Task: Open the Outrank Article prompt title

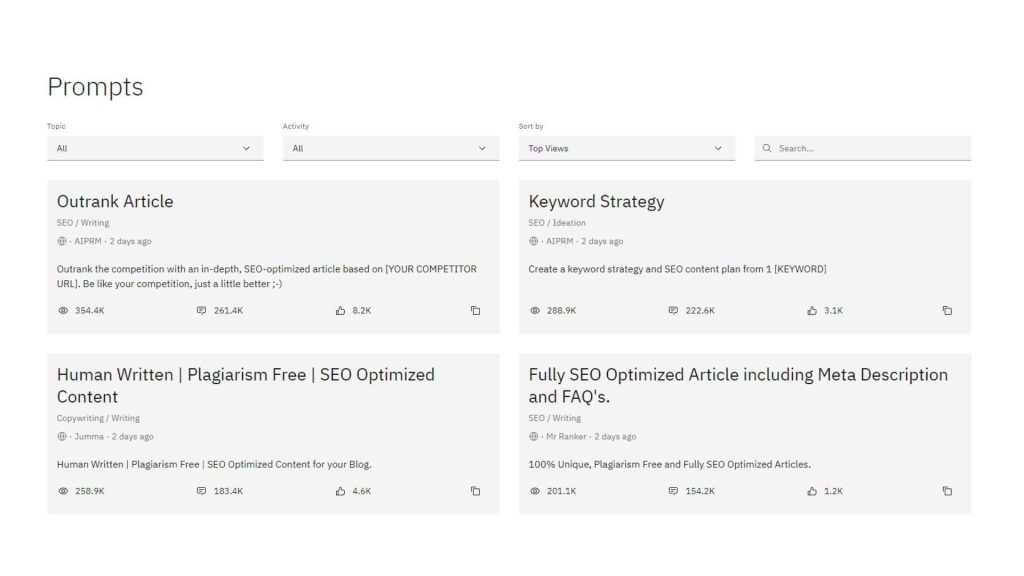Action: click(115, 201)
